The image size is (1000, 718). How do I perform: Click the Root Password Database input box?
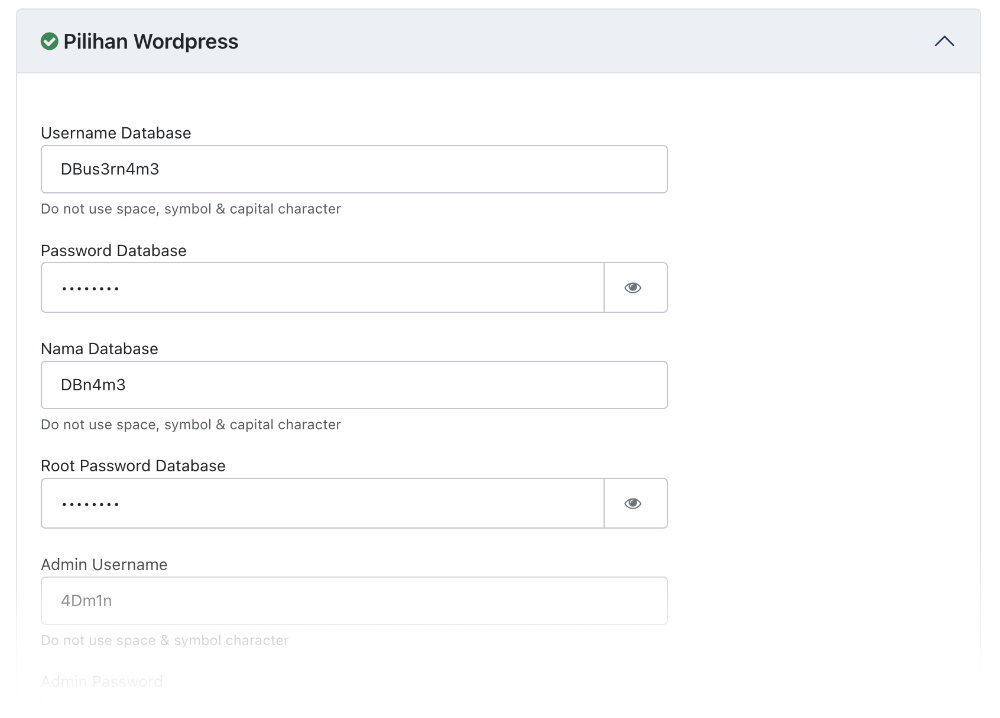point(322,503)
